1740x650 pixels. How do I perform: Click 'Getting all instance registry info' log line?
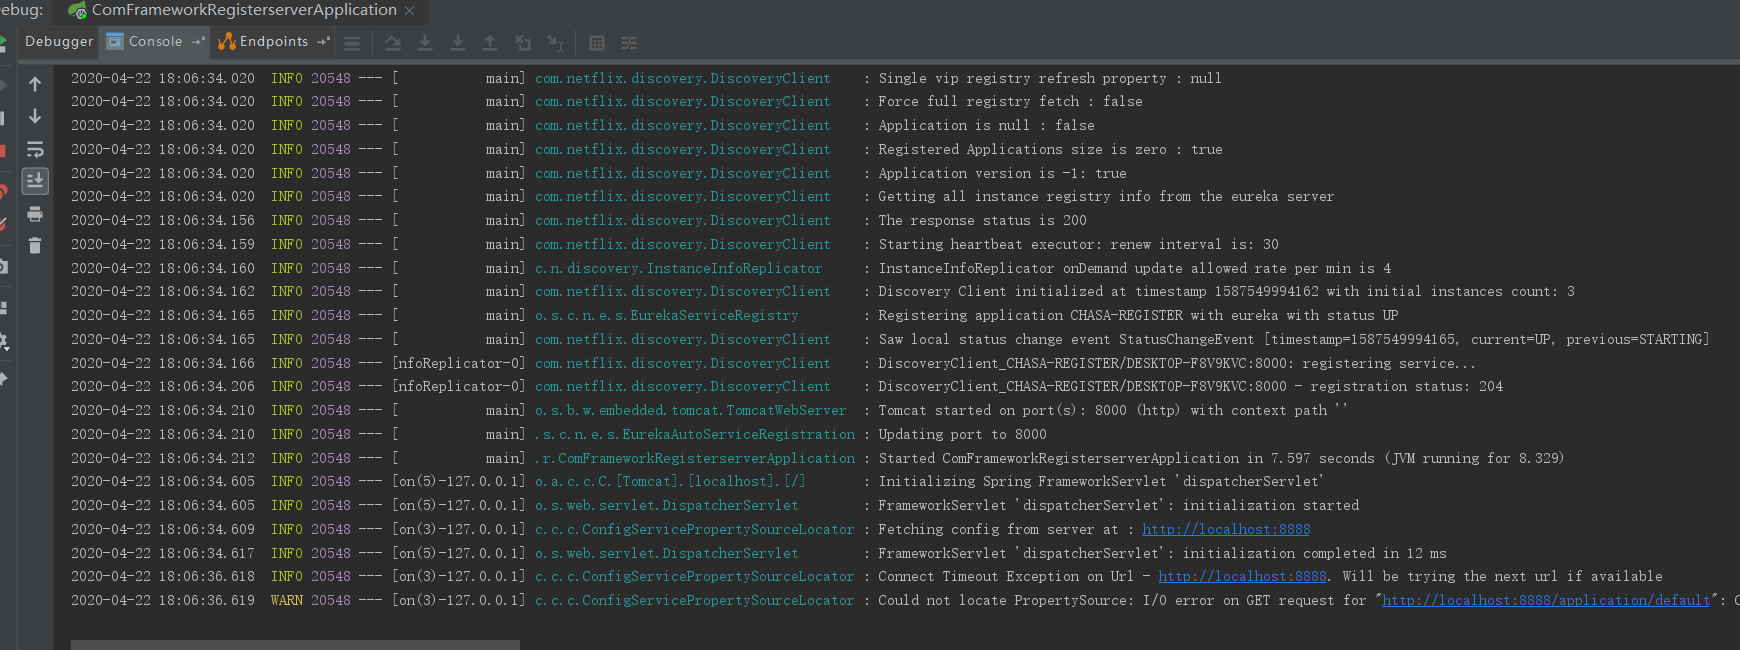point(1106,196)
